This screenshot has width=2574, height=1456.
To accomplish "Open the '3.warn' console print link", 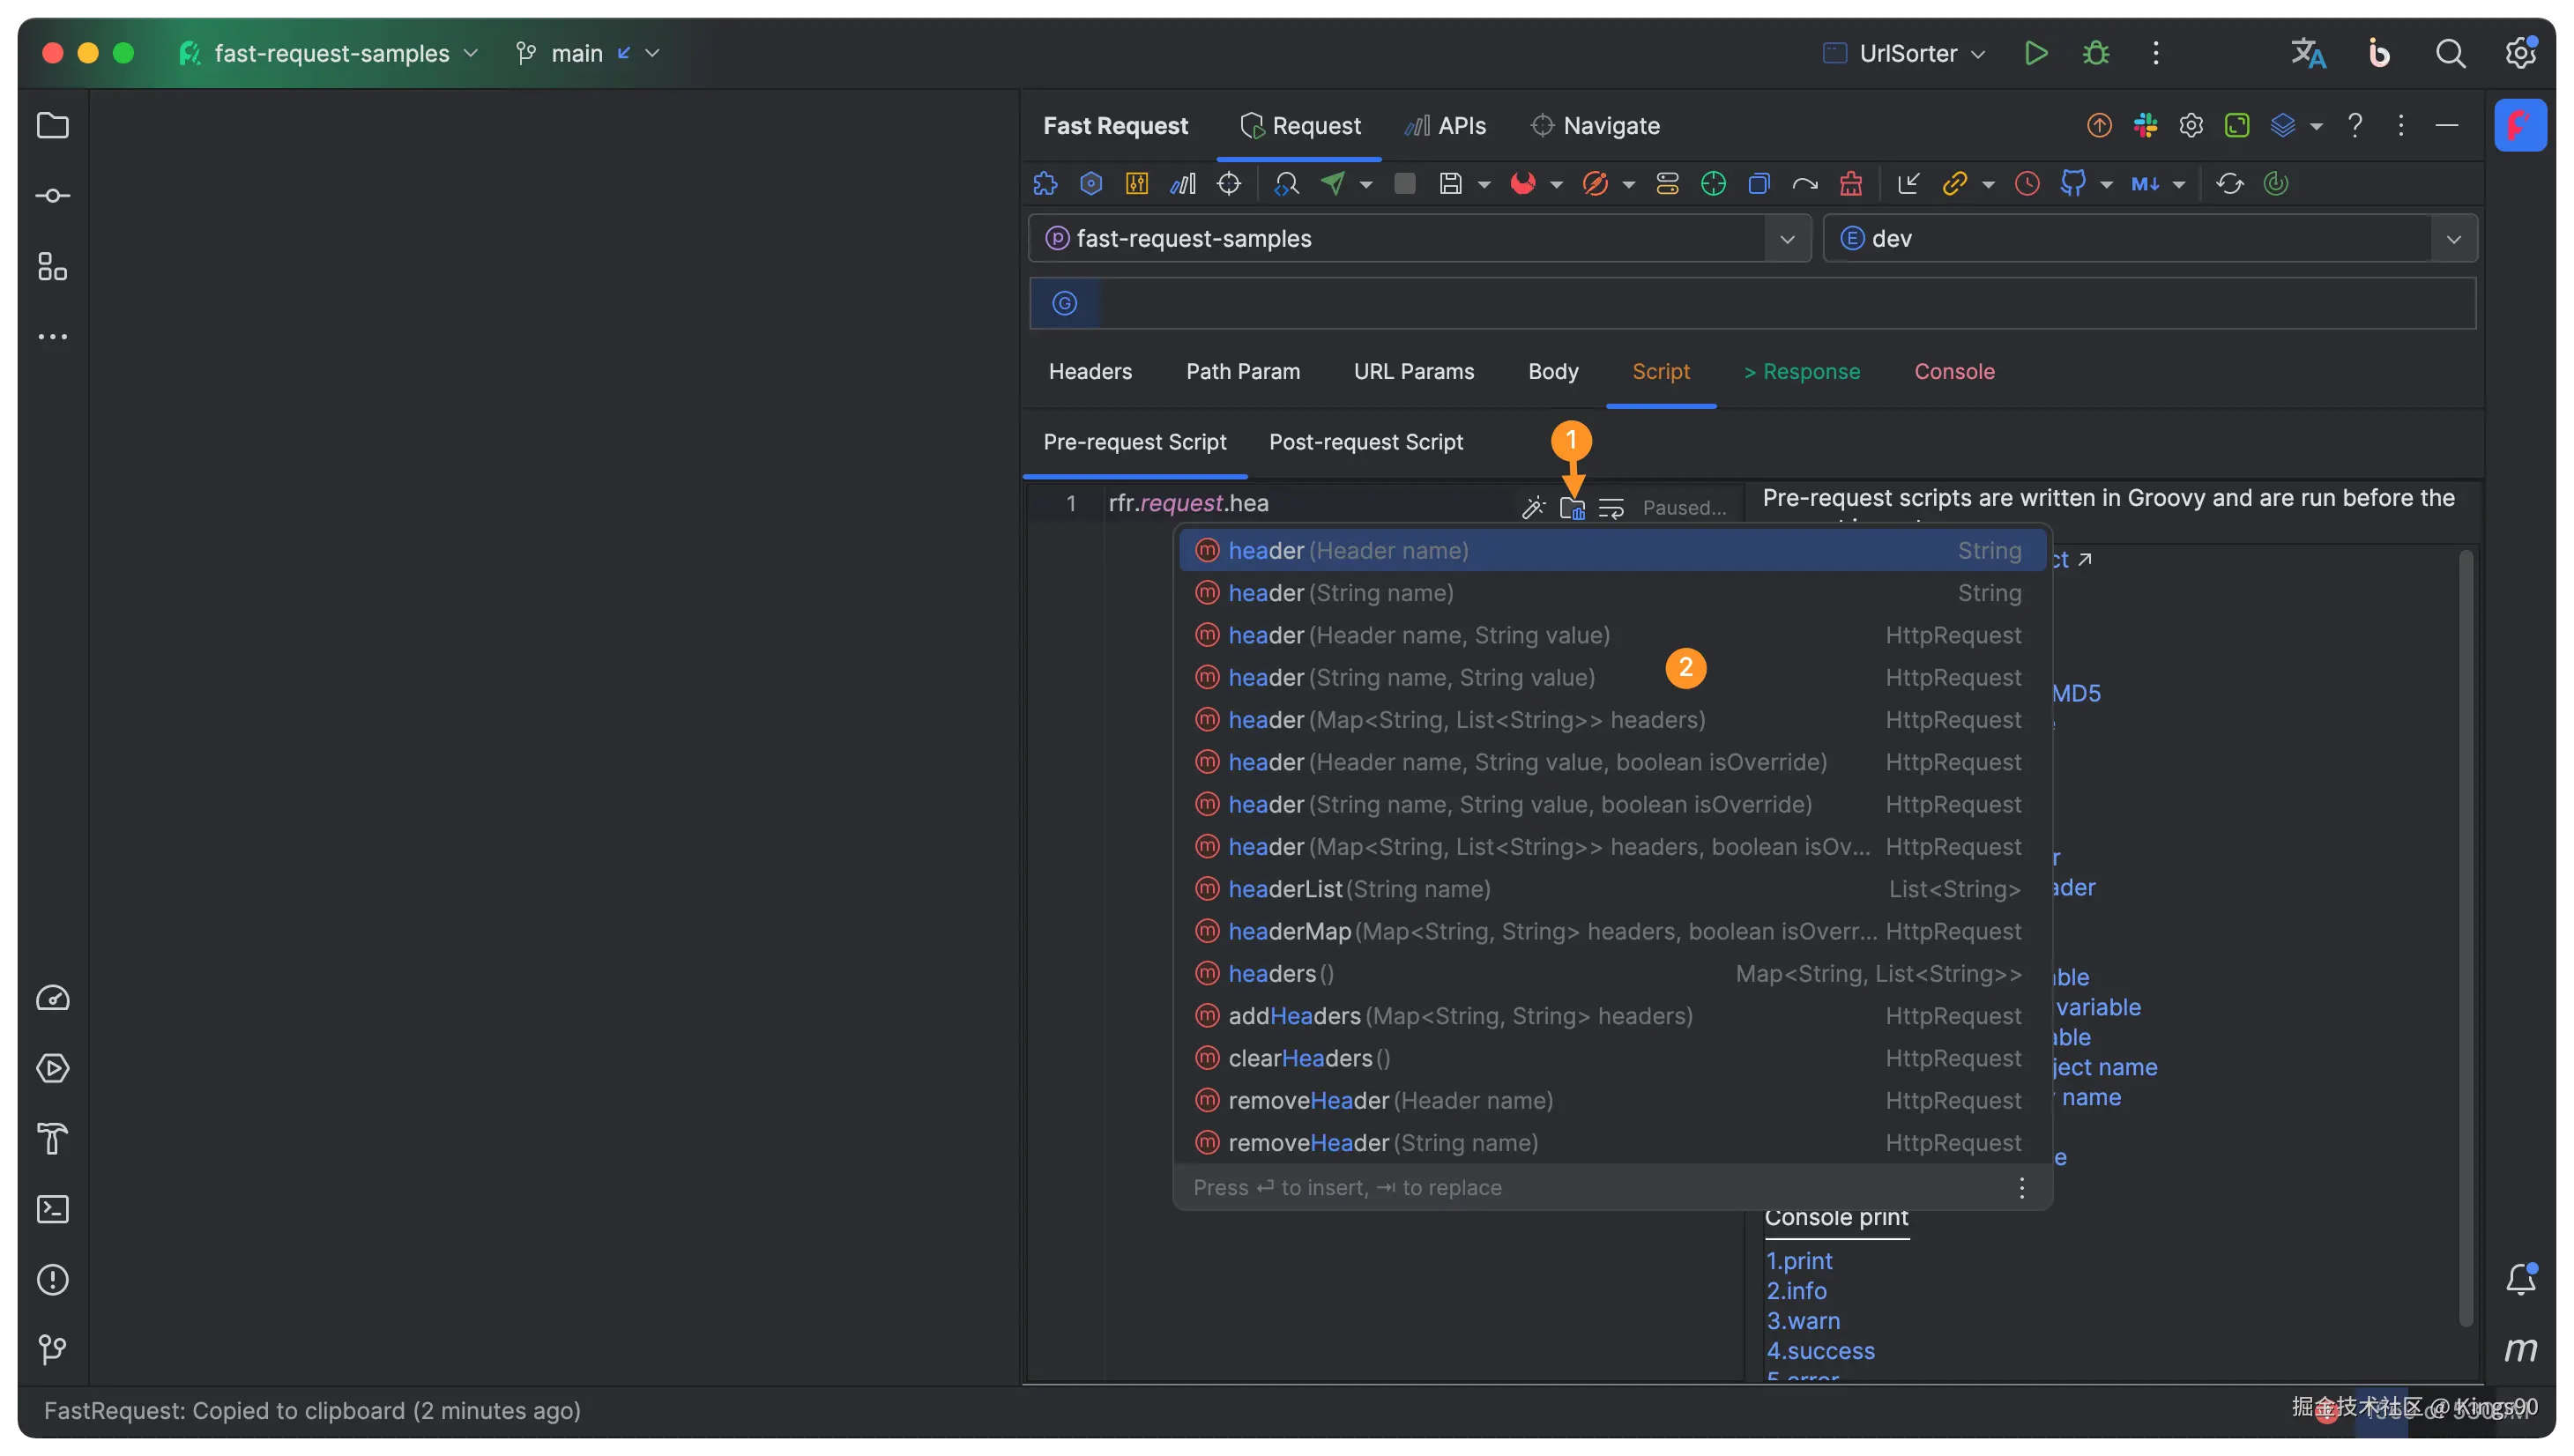I will [1803, 1320].
